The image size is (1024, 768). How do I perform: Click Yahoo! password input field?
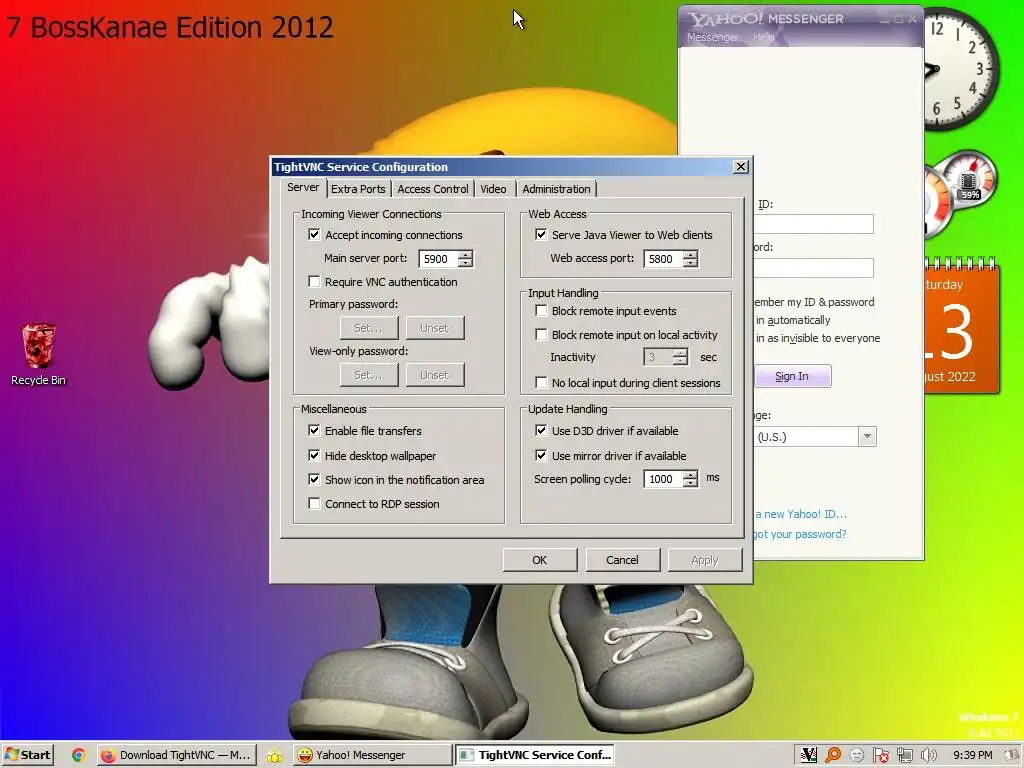pyautogui.click(x=813, y=267)
